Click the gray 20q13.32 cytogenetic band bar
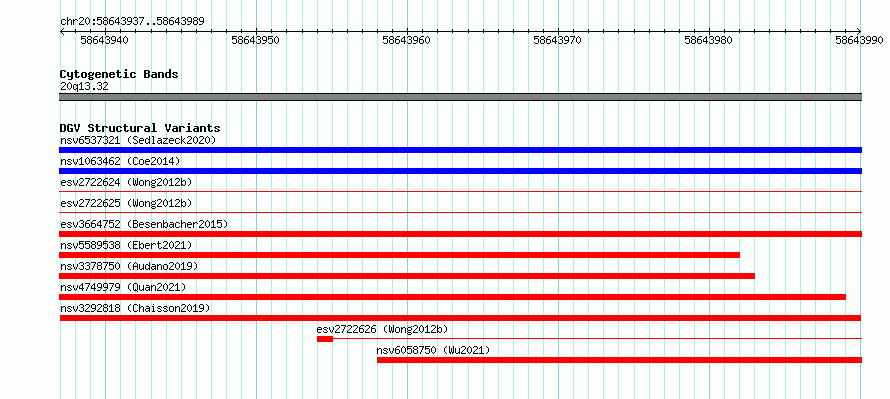 pos(460,97)
